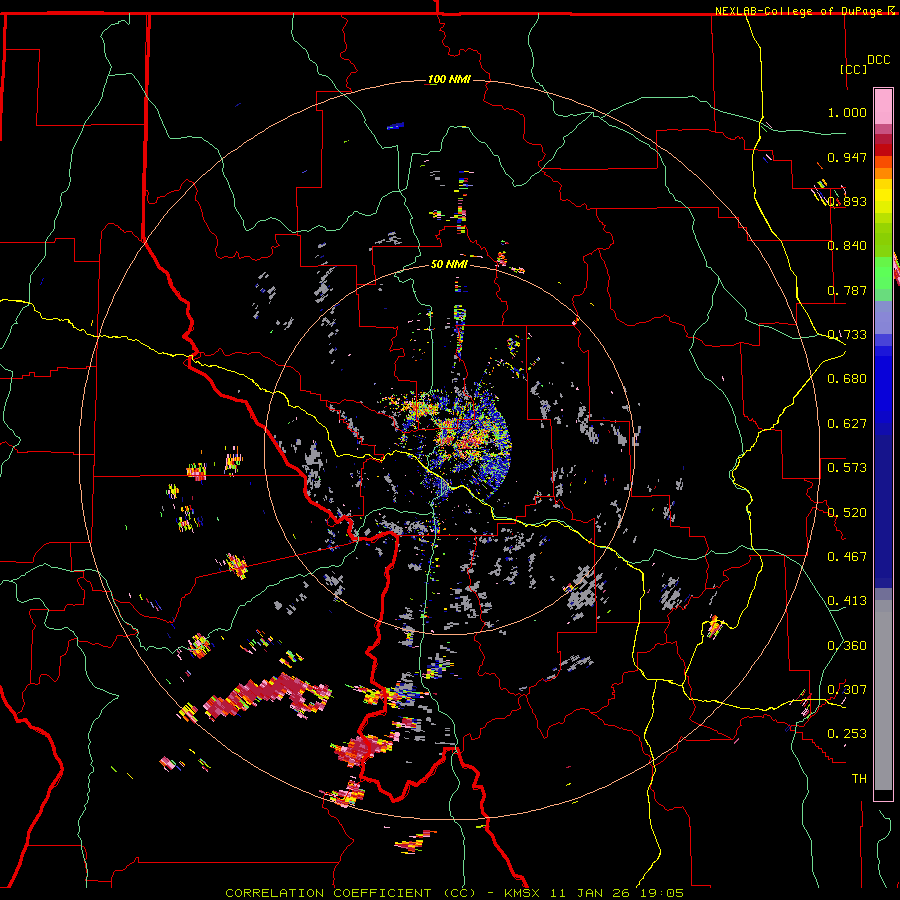Click the Correlation Coefficient KMSX caption text
This screenshot has width=900, height=900.
coord(454,893)
